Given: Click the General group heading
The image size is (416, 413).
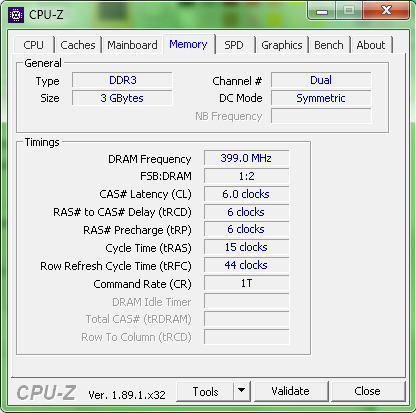Looking at the screenshot, I should [43, 63].
